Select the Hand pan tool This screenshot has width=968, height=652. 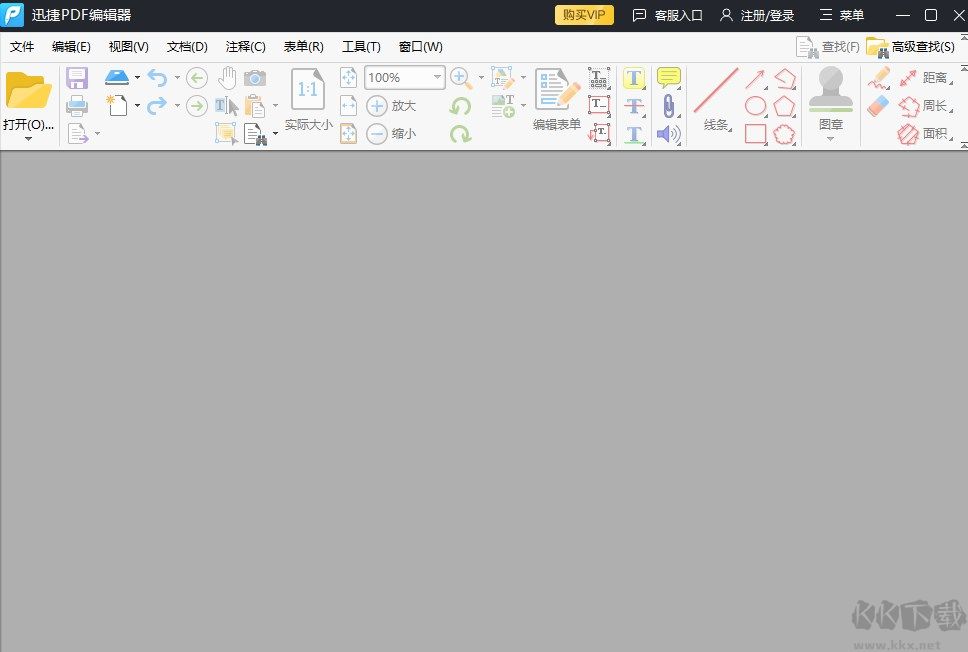click(227, 77)
